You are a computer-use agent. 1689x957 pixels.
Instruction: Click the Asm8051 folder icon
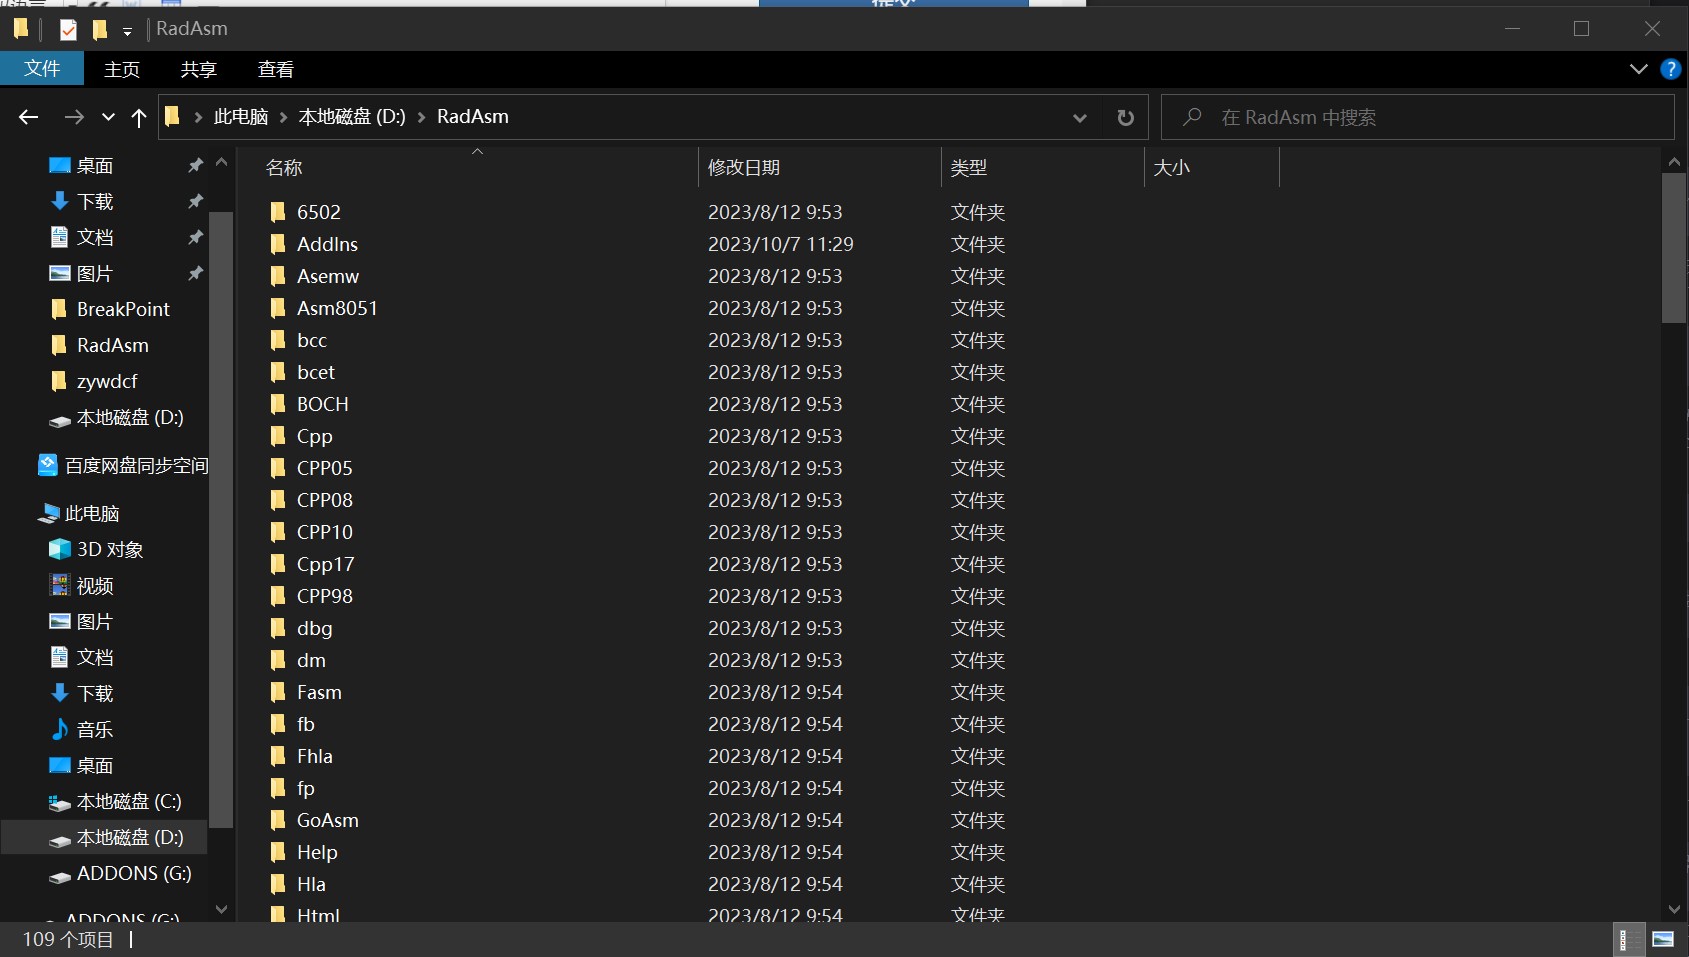(x=278, y=308)
